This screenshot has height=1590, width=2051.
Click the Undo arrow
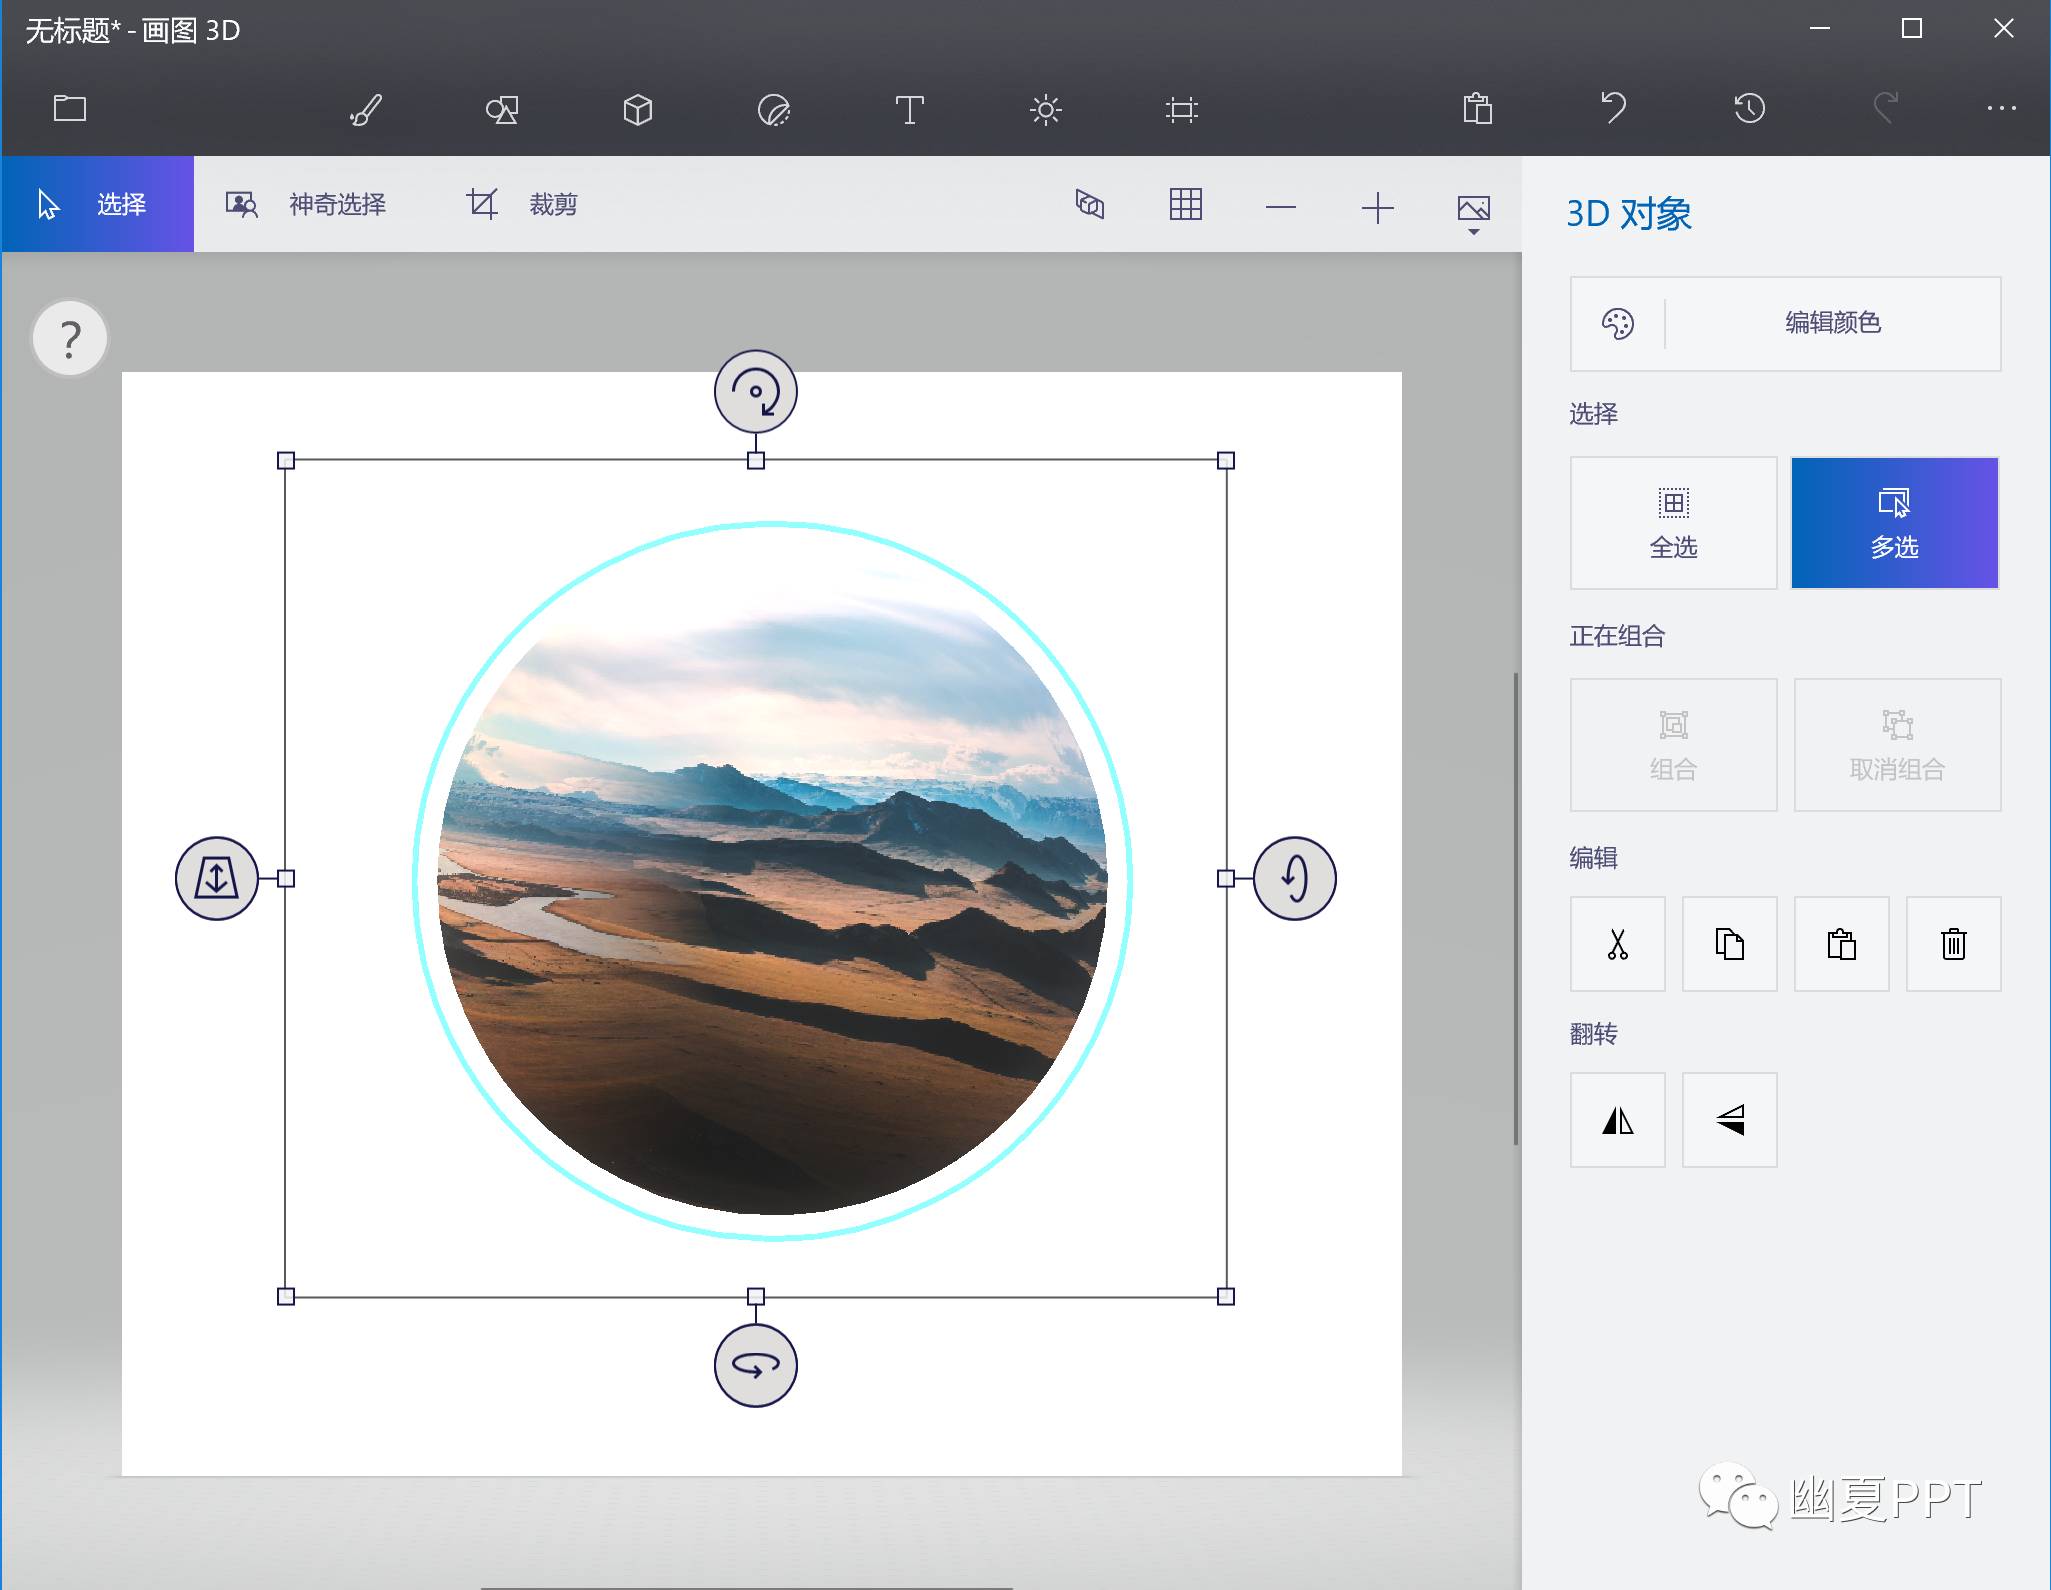pyautogui.click(x=1613, y=108)
